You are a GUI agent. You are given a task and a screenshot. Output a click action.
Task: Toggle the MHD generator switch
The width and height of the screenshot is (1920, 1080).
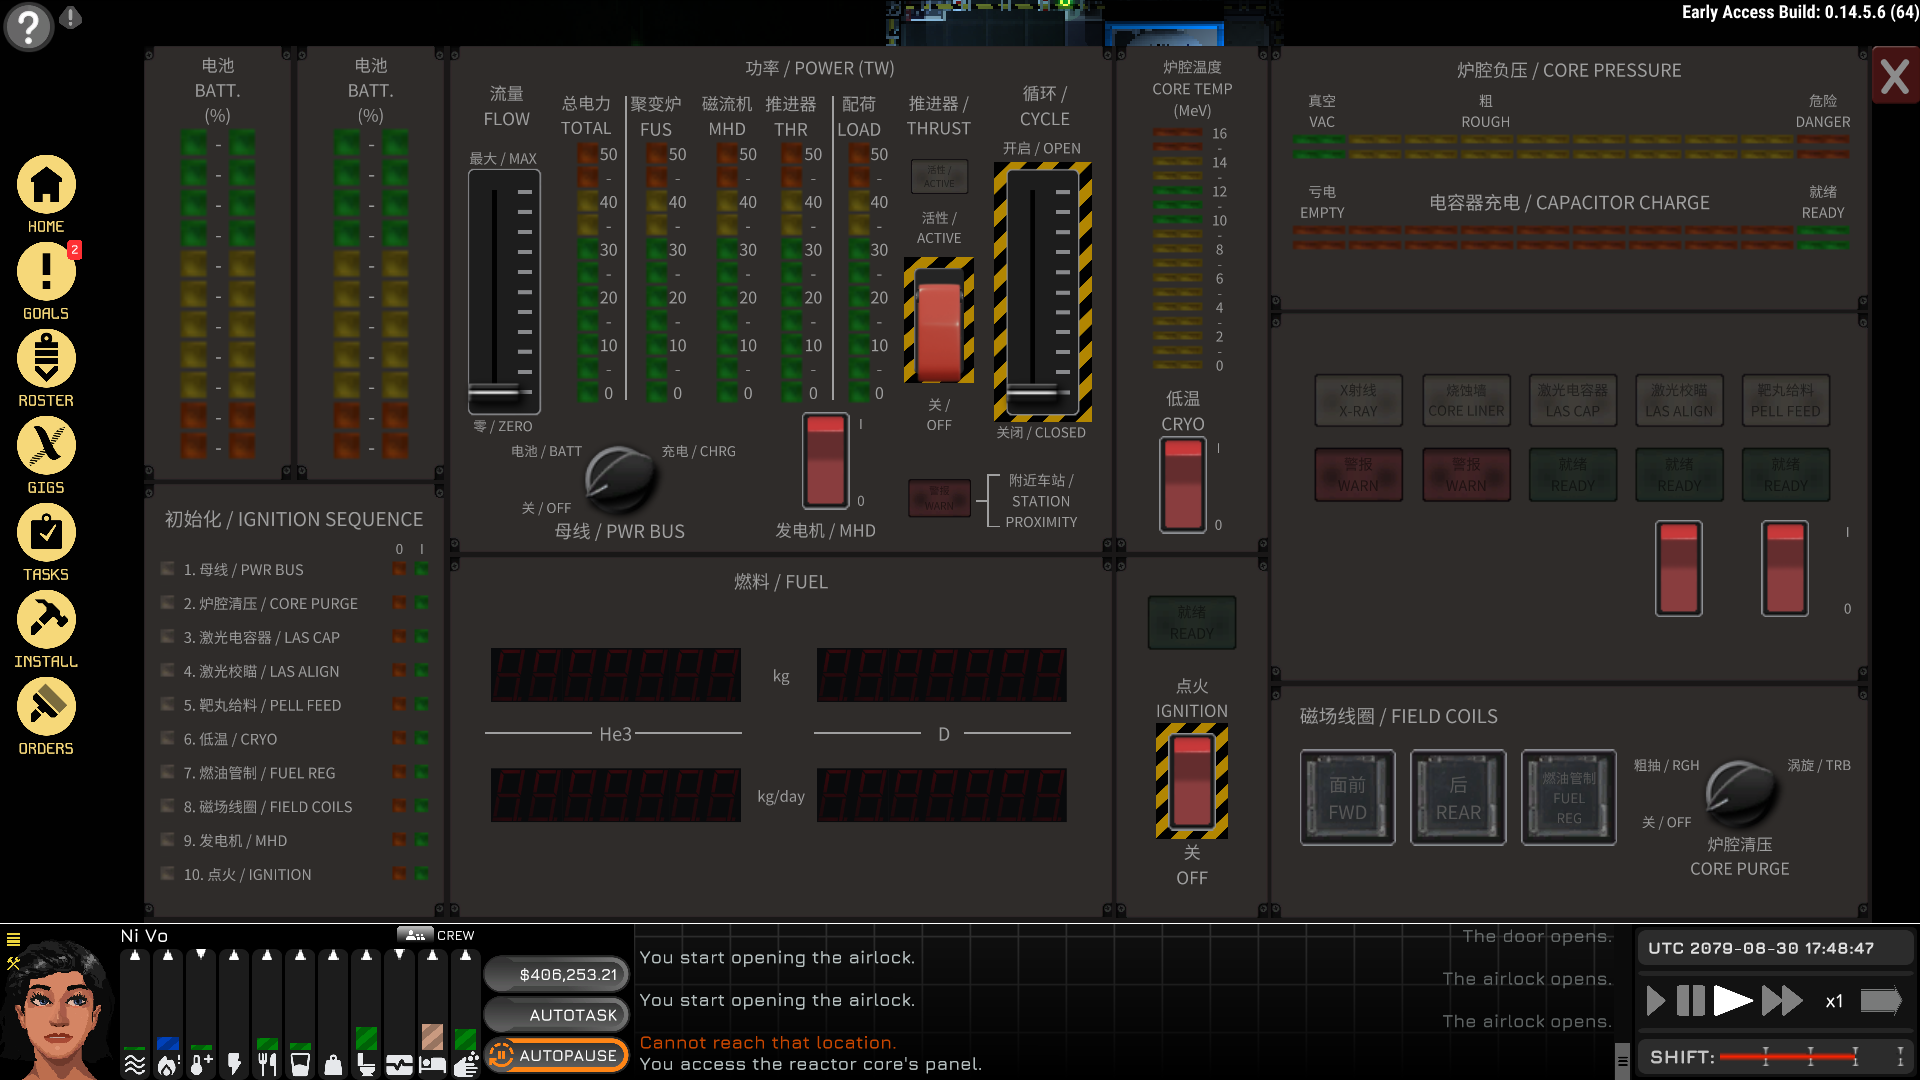(x=825, y=461)
